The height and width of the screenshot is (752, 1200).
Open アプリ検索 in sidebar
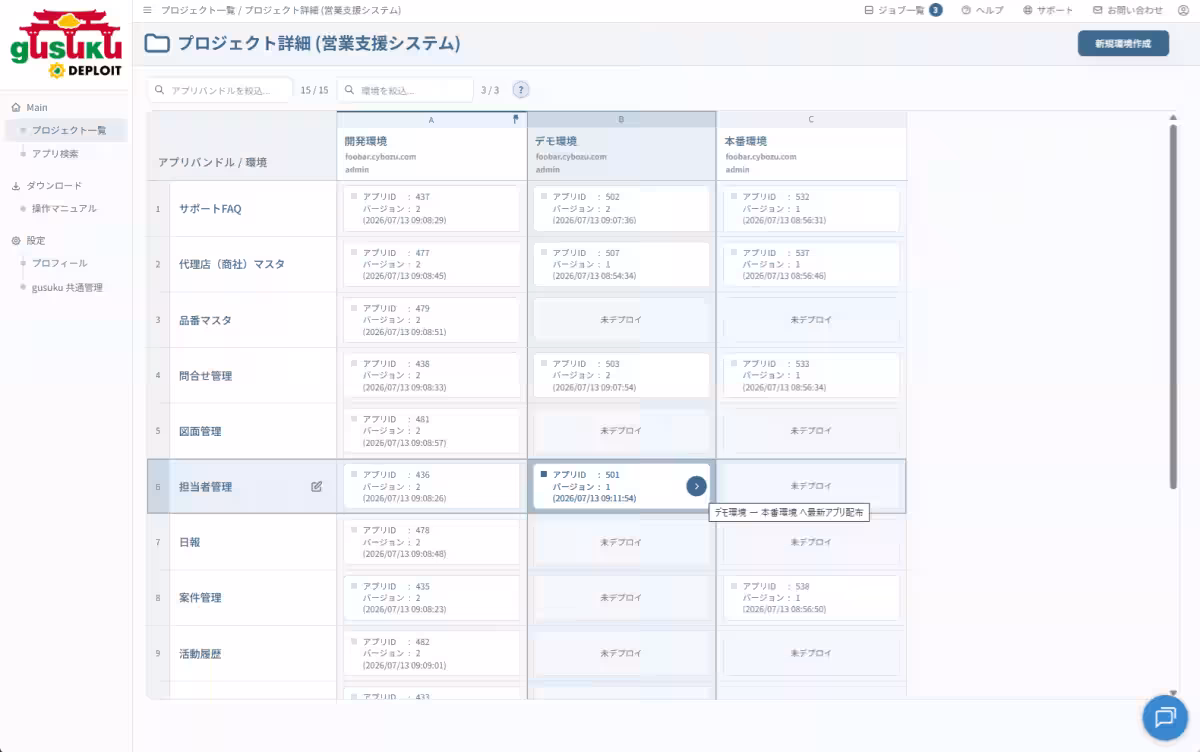(55, 154)
